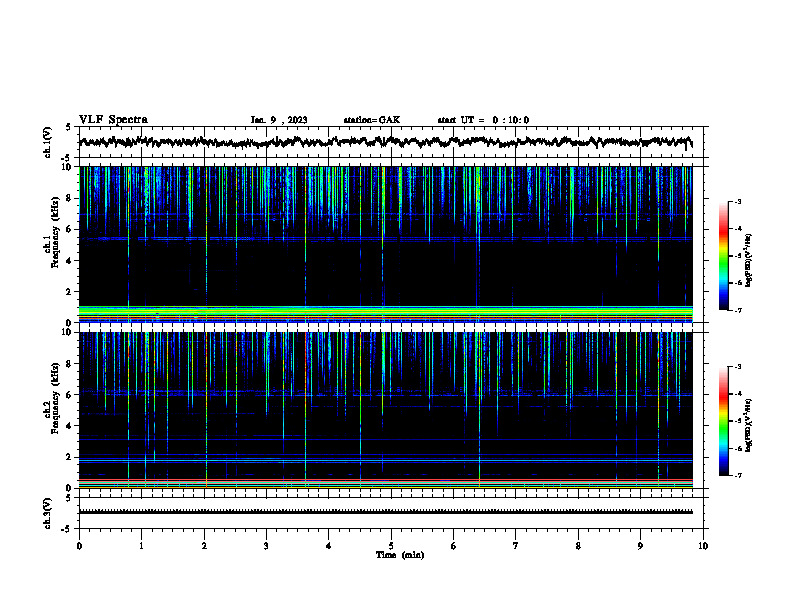The width and height of the screenshot is (792, 612).
Task: Click the start UT time label
Action: (x=483, y=120)
